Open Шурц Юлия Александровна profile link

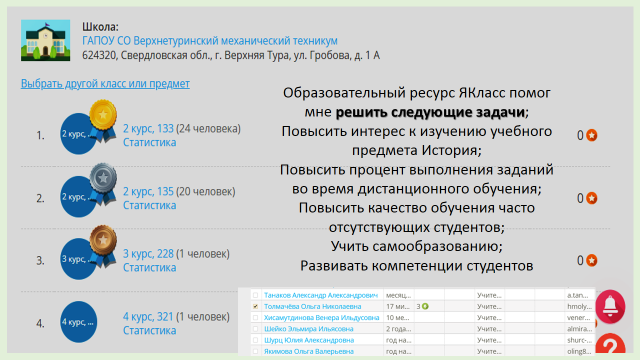pyautogui.click(x=309, y=340)
